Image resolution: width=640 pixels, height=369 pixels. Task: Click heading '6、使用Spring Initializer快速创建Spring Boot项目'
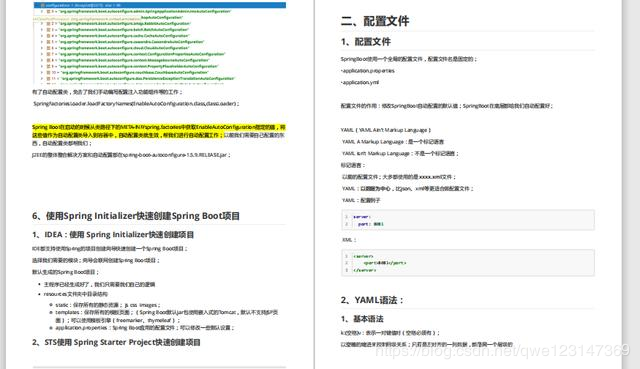coord(136,216)
